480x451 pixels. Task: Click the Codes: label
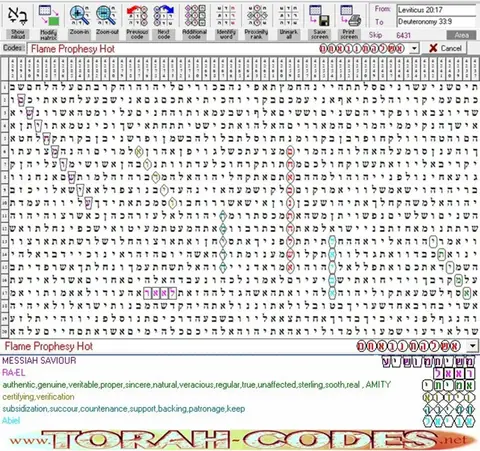click(14, 48)
